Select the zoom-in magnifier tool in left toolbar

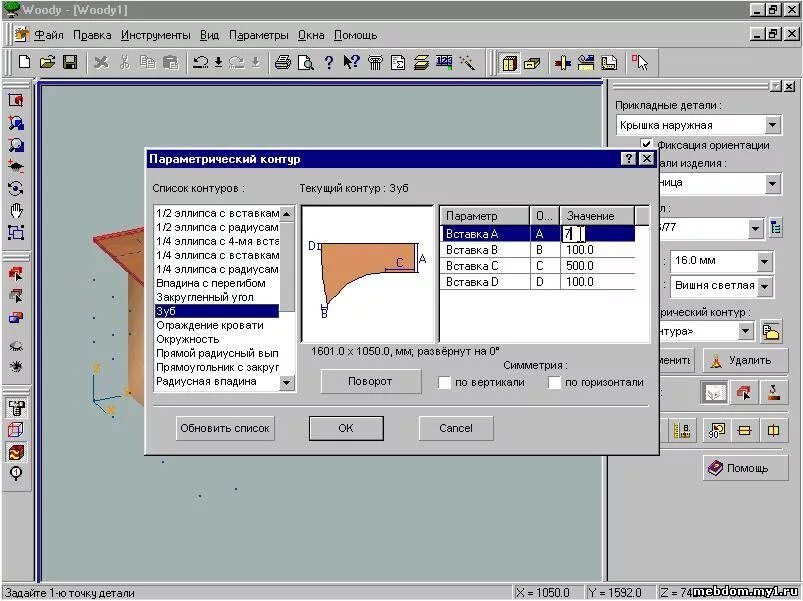click(16, 123)
